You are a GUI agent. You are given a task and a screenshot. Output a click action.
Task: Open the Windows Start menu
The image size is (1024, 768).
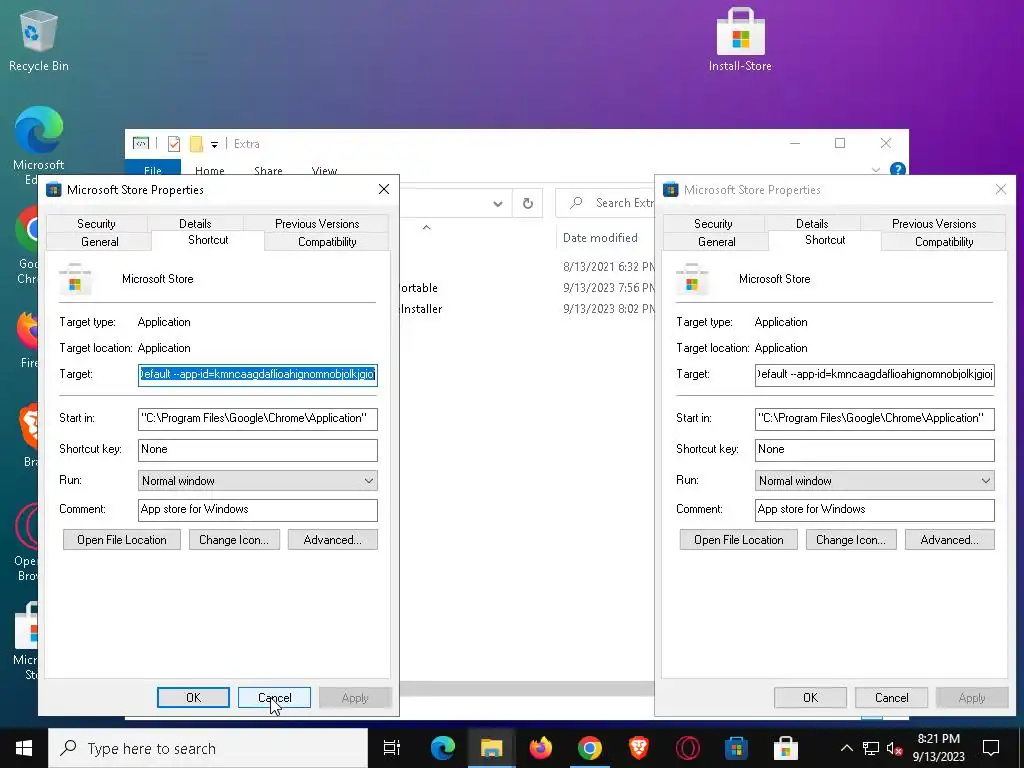pyautogui.click(x=24, y=748)
